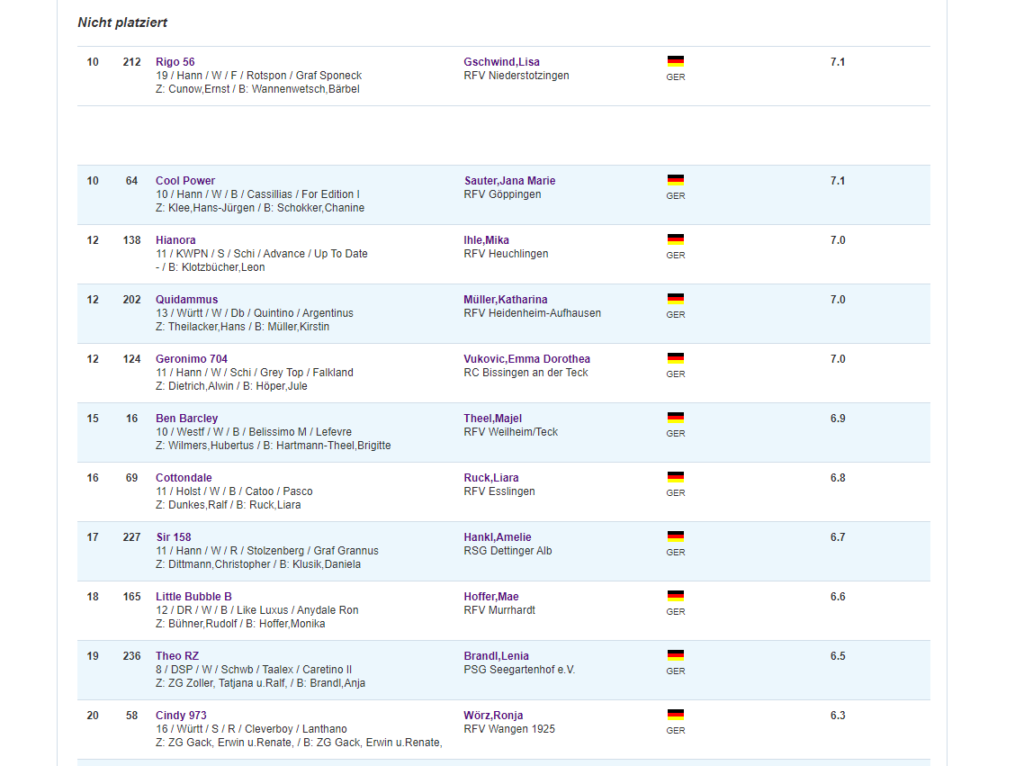Click German flag in Ben Barcley row

[675, 418]
